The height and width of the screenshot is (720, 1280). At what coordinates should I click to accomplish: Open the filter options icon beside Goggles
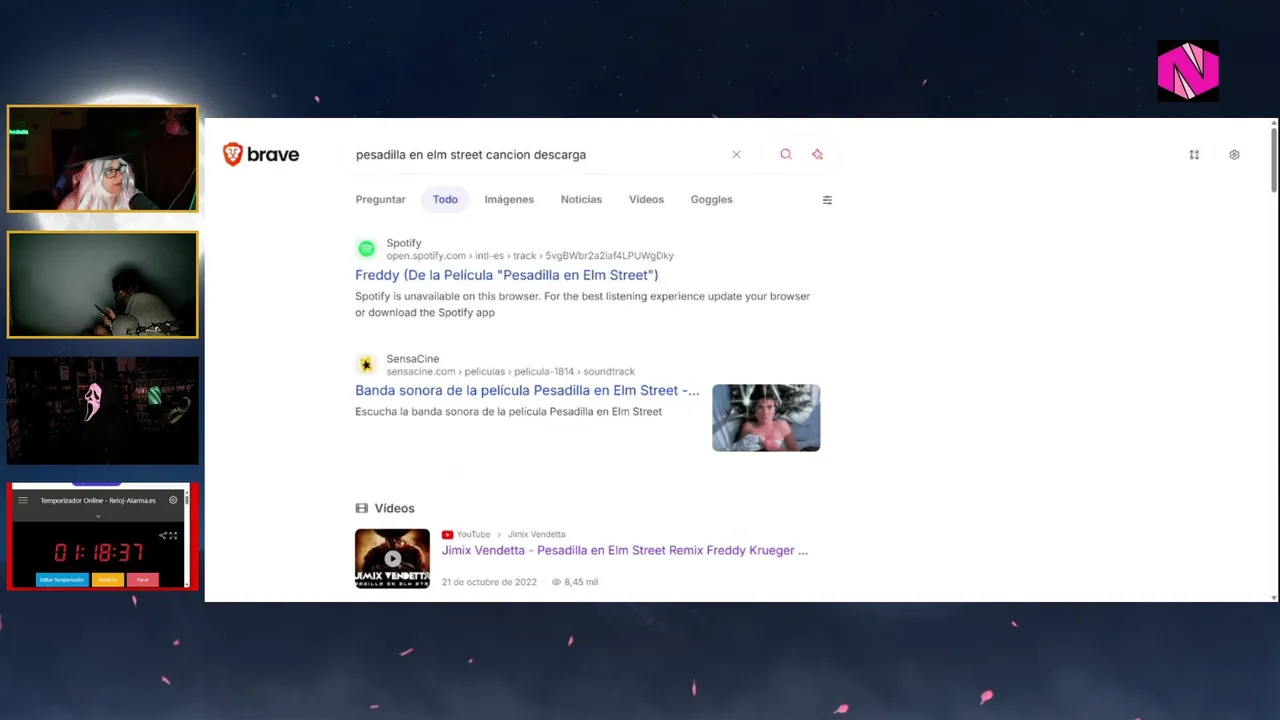pos(827,200)
